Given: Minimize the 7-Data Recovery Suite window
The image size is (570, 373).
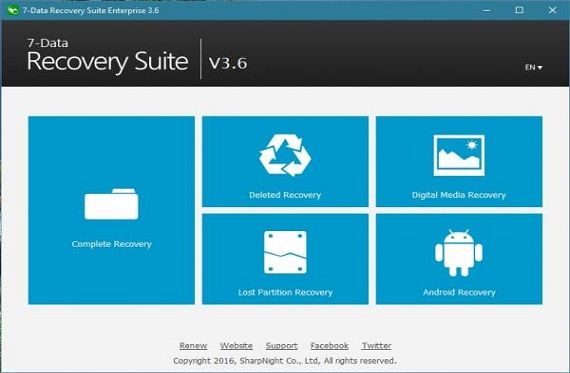Looking at the screenshot, I should (487, 10).
